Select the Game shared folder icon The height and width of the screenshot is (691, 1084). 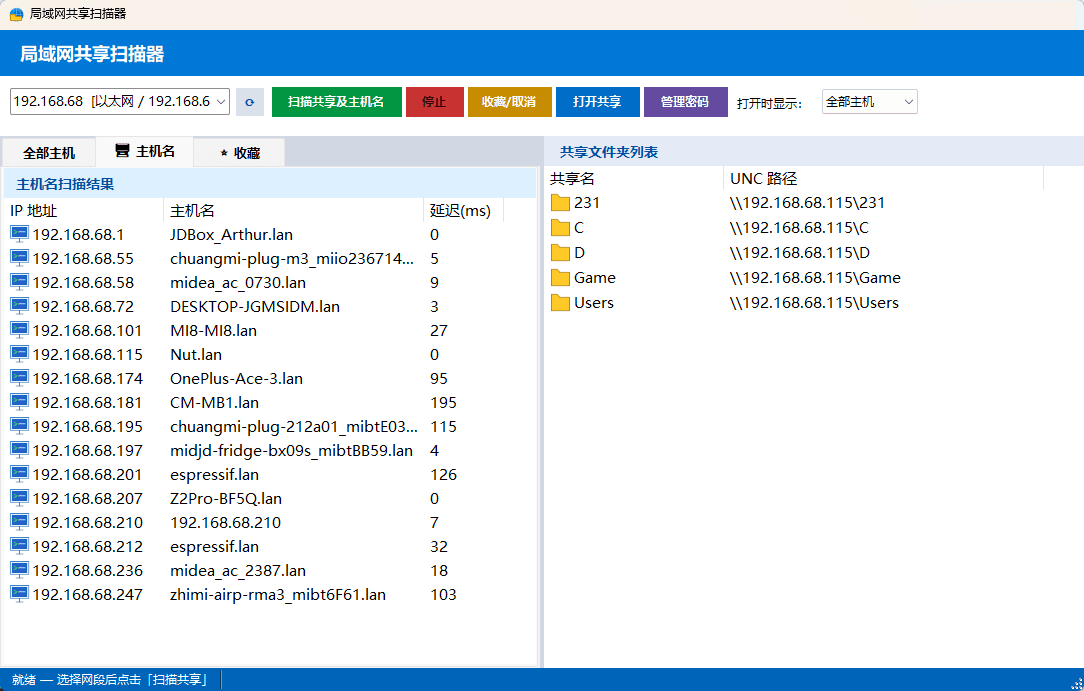560,278
